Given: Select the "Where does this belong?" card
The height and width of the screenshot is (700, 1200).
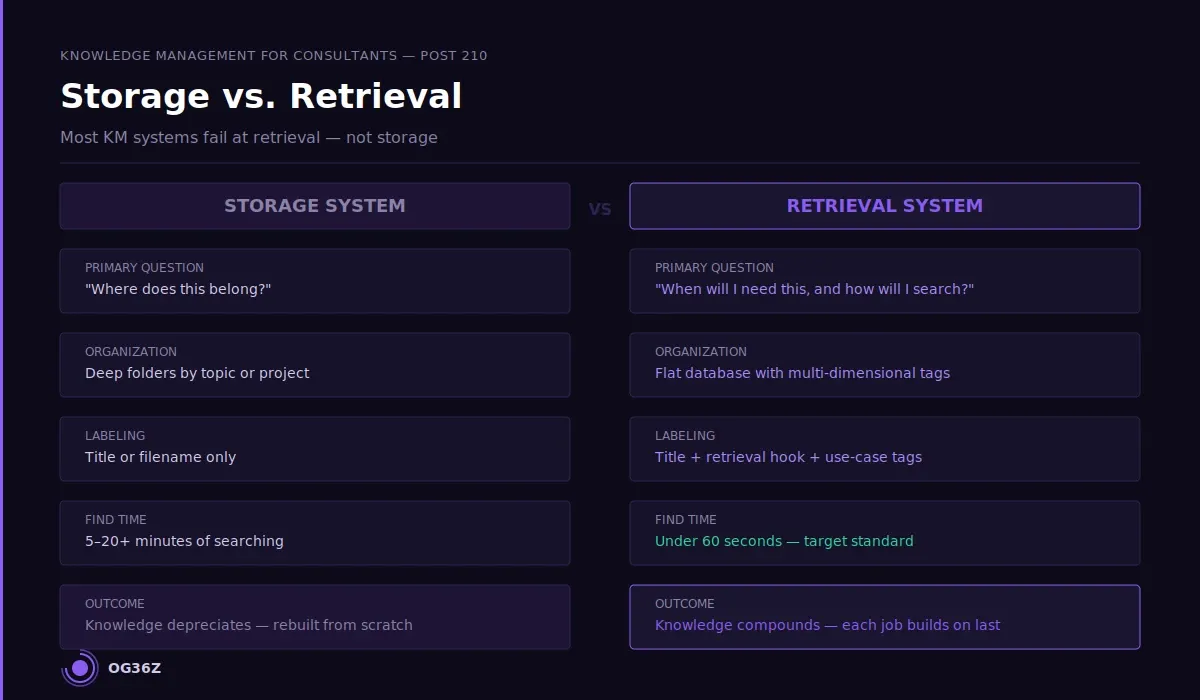Looking at the screenshot, I should 314,281.
